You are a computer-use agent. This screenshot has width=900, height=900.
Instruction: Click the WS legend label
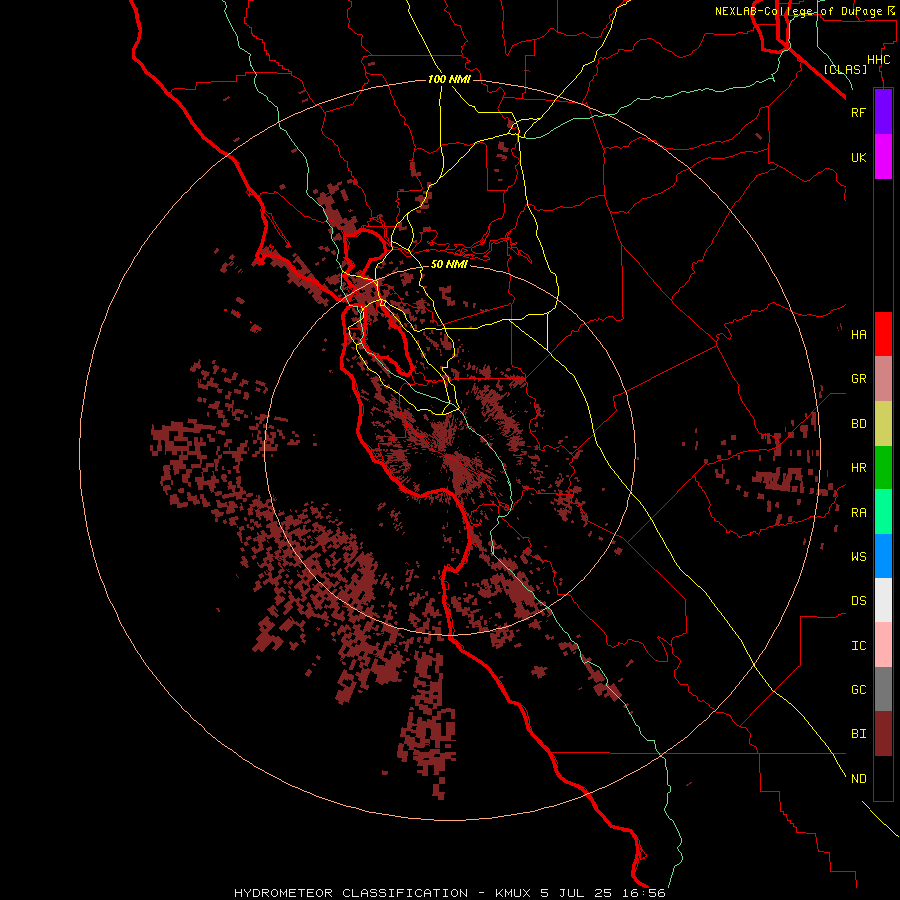point(859,557)
